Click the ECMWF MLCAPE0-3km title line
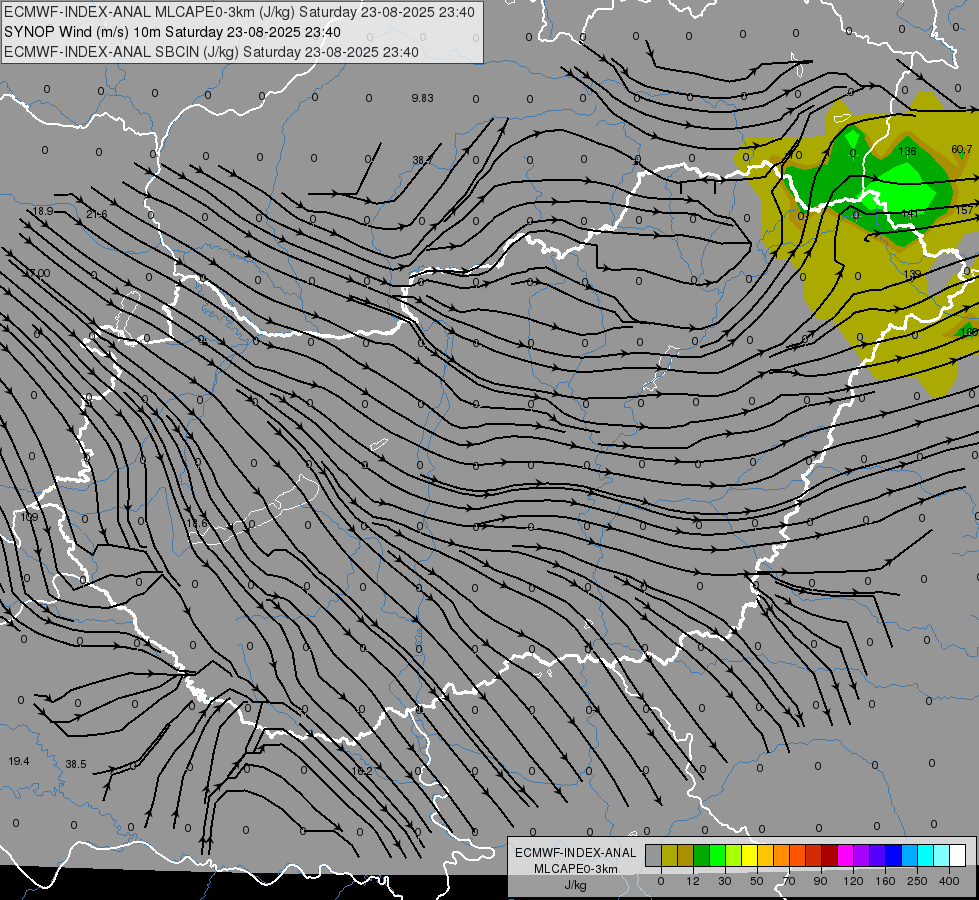The image size is (979, 900). (239, 12)
